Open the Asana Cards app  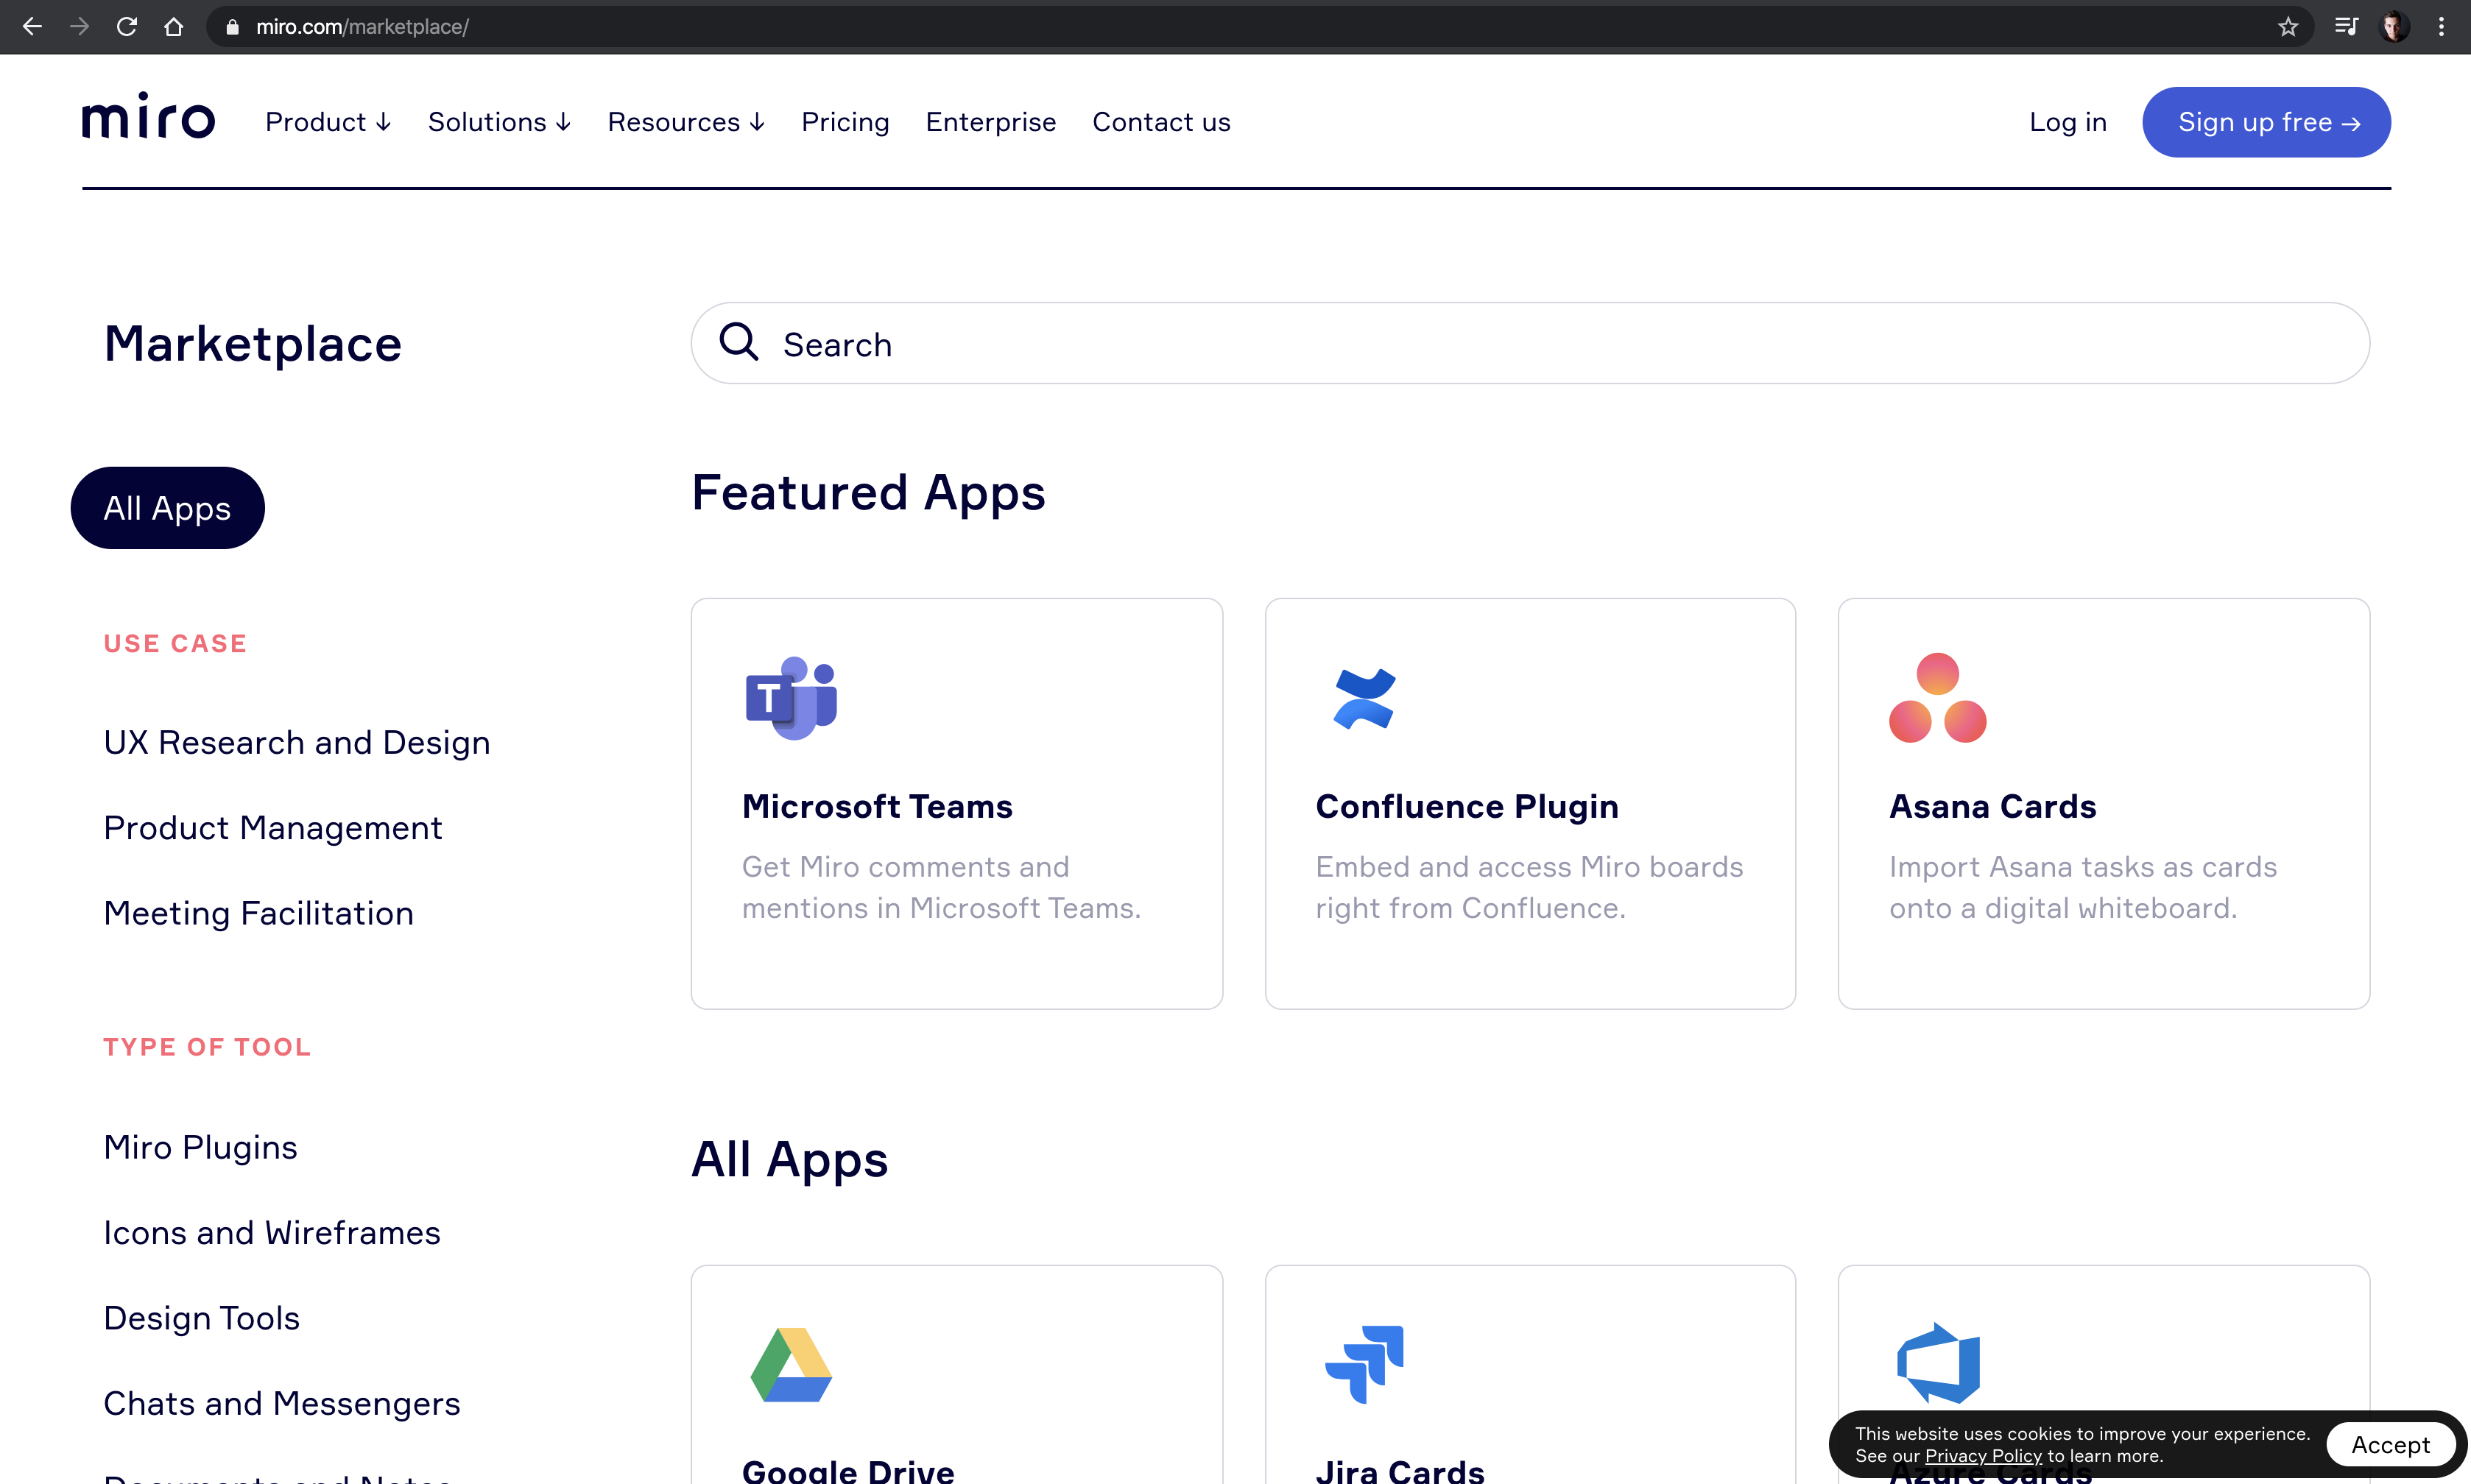coord(1991,806)
